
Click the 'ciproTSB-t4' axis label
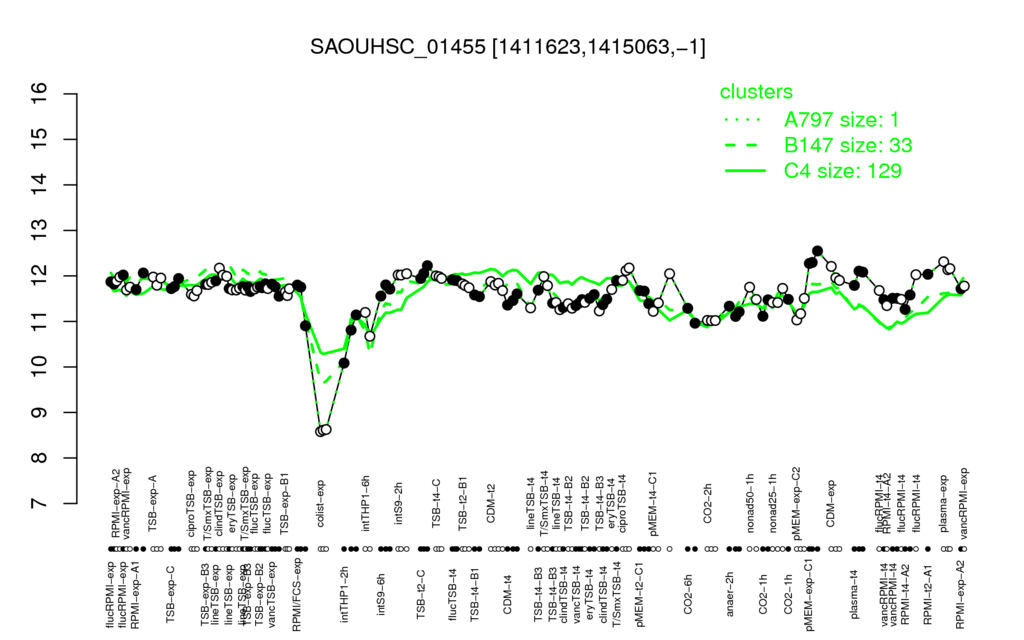(x=622, y=502)
